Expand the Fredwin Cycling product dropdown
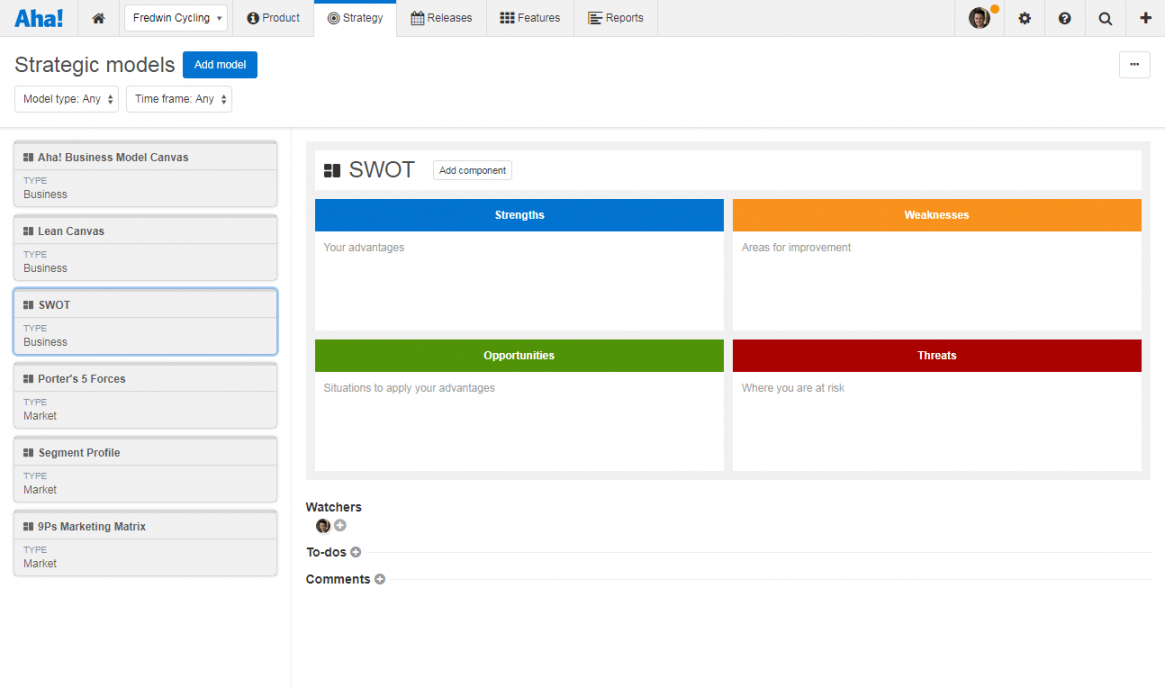1165x688 pixels. 176,18
